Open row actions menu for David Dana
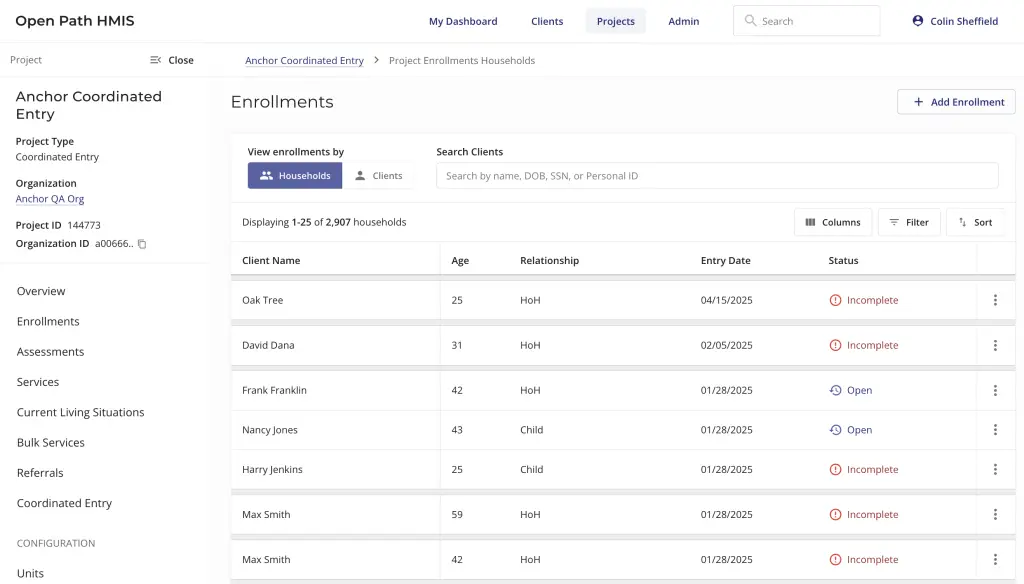 pos(994,345)
